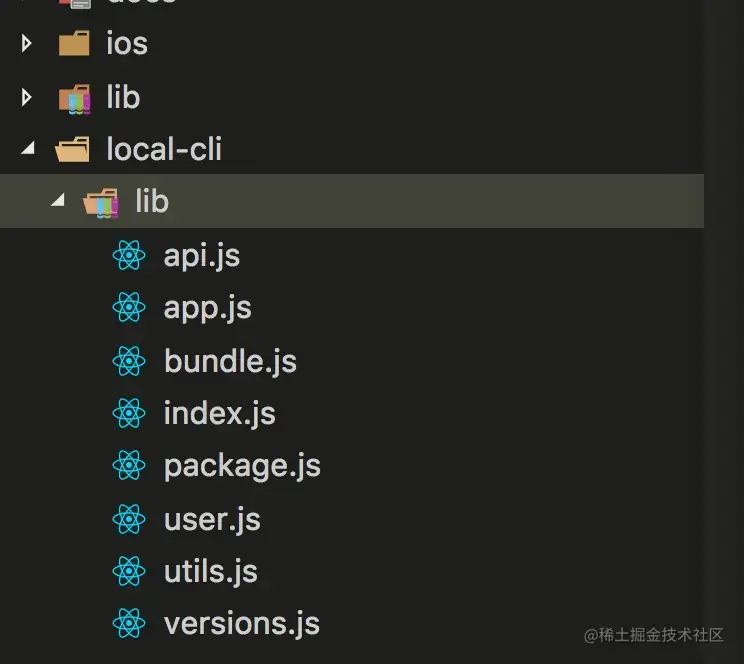Viewport: 744px width, 664px height.
Task: Click the React icon next to versions.js
Action: [129, 623]
